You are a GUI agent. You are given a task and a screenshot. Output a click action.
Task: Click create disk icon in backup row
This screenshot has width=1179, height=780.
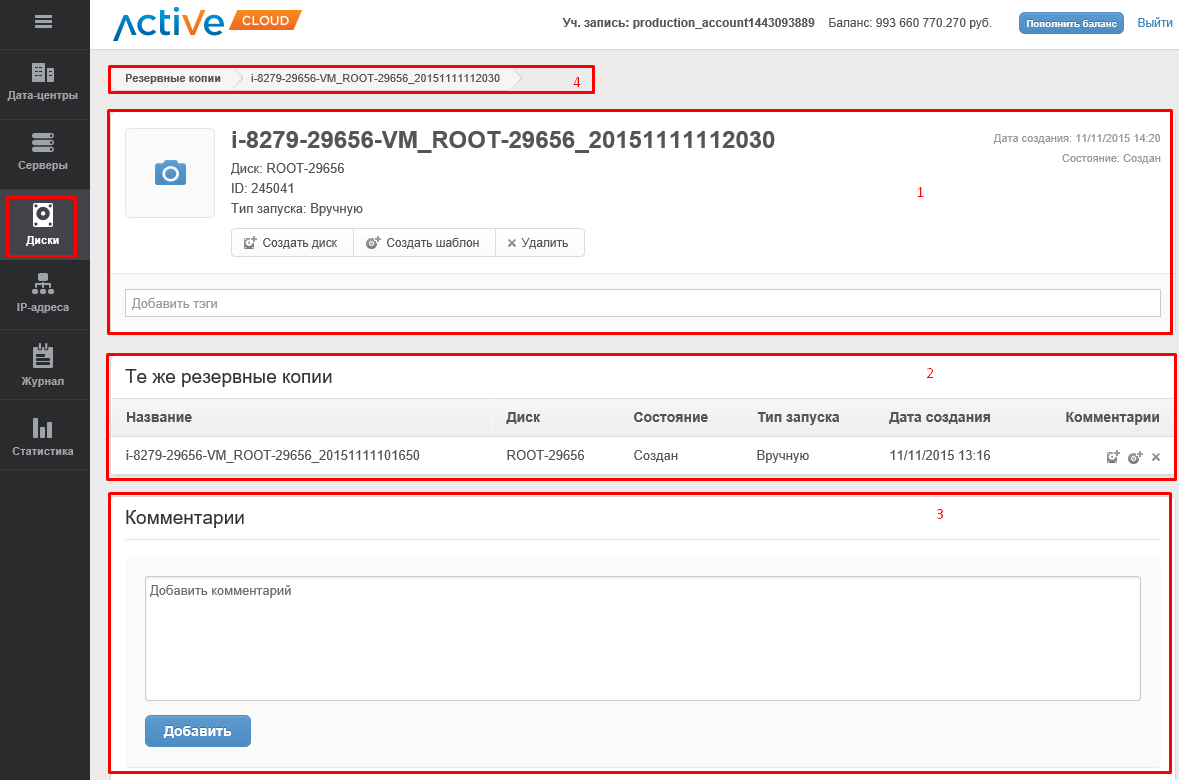click(1112, 457)
